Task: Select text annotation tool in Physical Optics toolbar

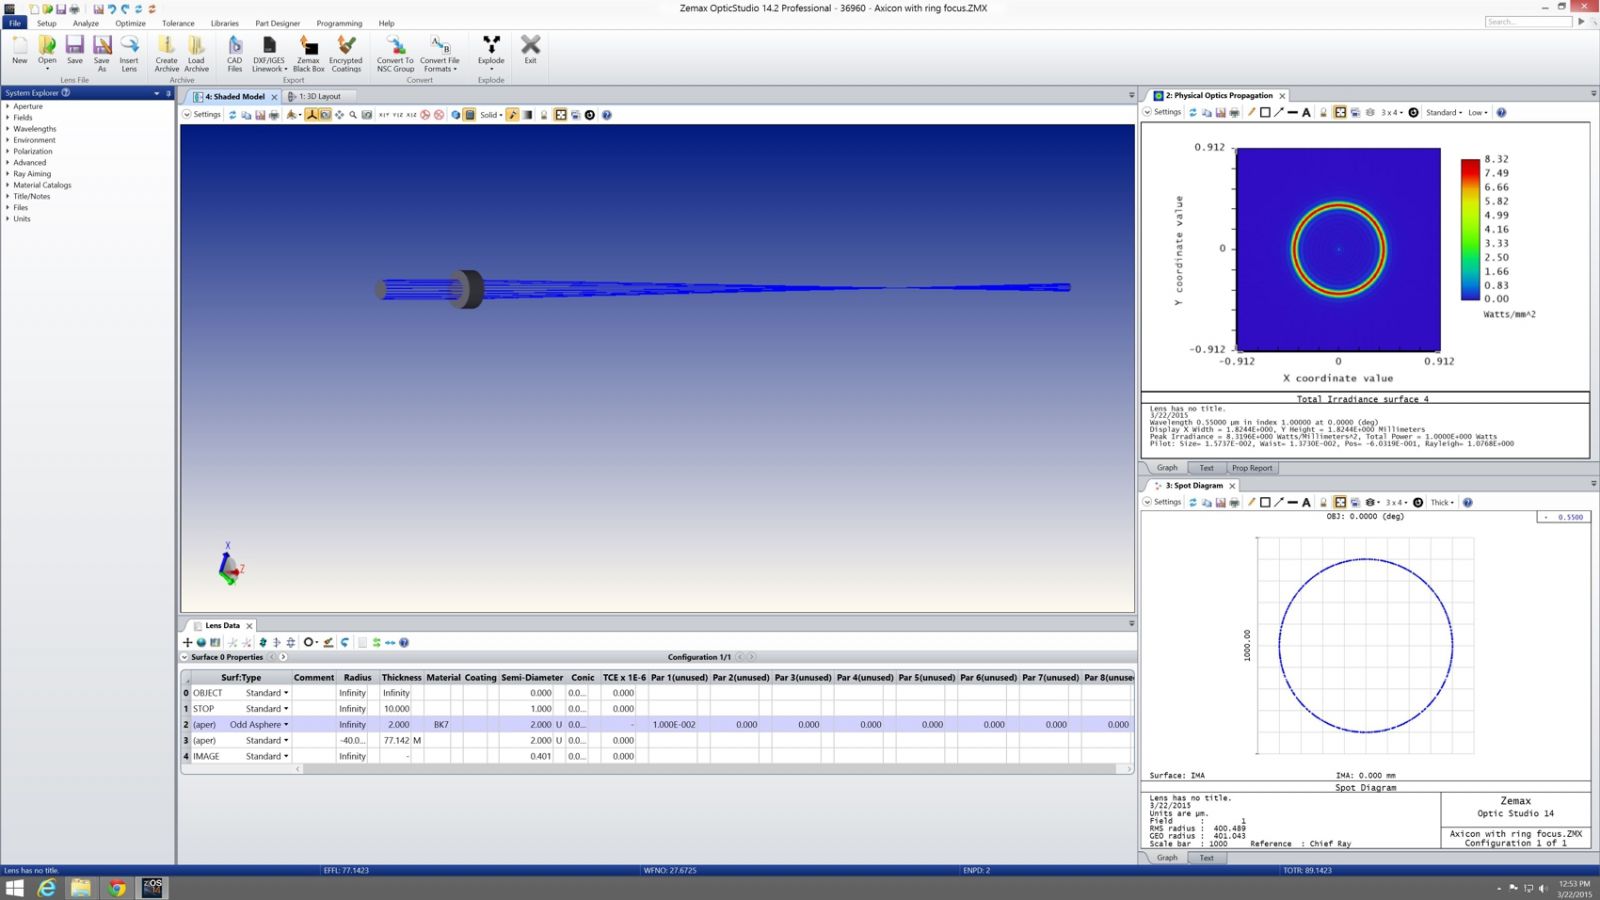Action: [1306, 112]
